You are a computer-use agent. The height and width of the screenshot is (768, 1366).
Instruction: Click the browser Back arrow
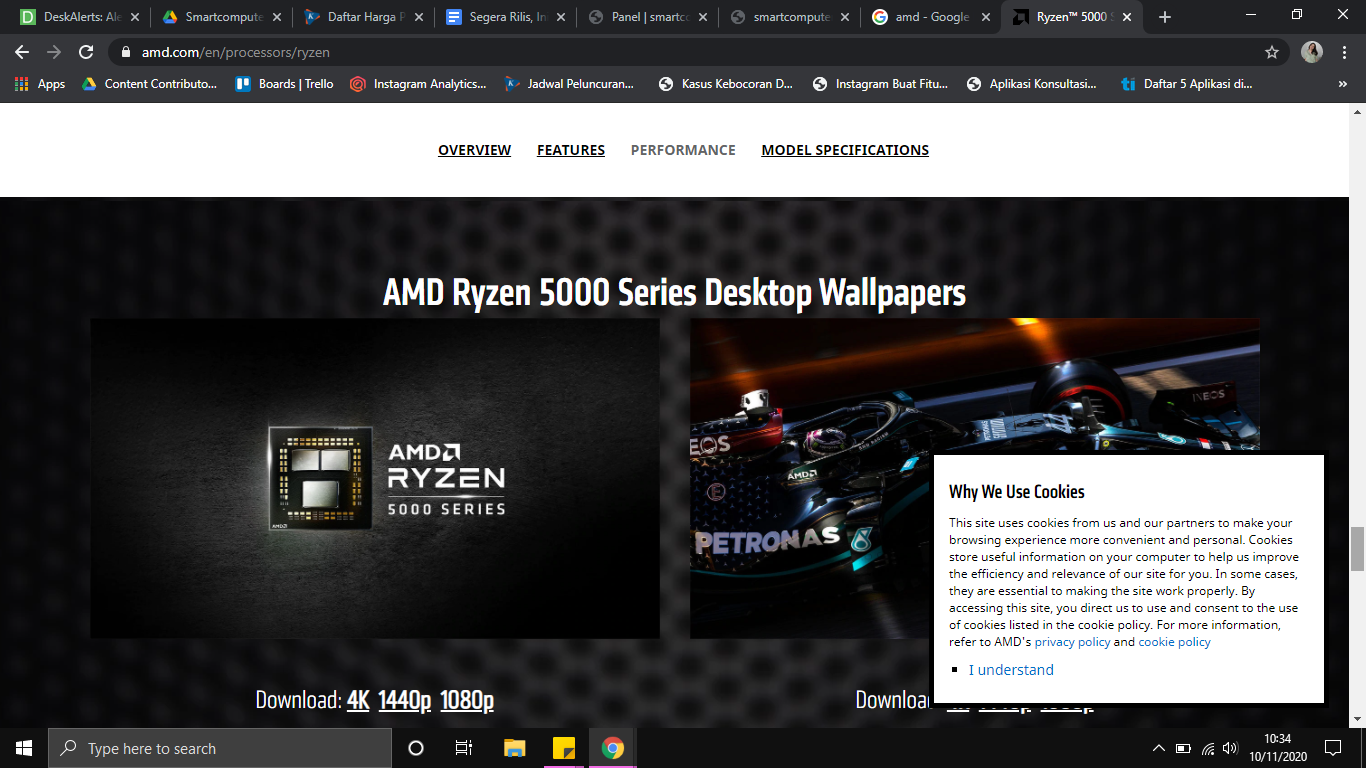[x=22, y=52]
